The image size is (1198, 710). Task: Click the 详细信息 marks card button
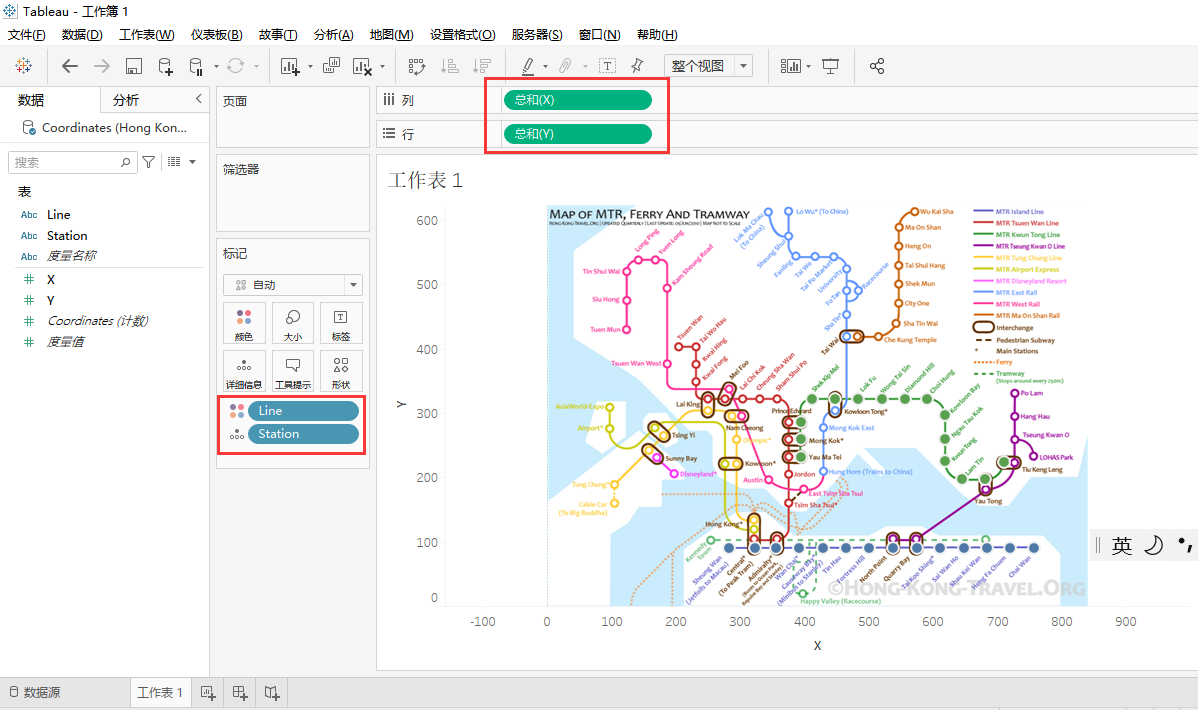pyautogui.click(x=244, y=372)
